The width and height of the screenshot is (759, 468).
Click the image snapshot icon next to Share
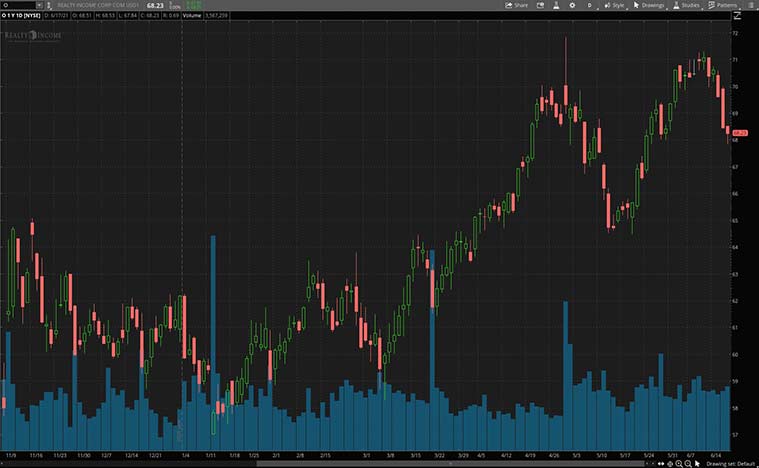click(542, 5)
